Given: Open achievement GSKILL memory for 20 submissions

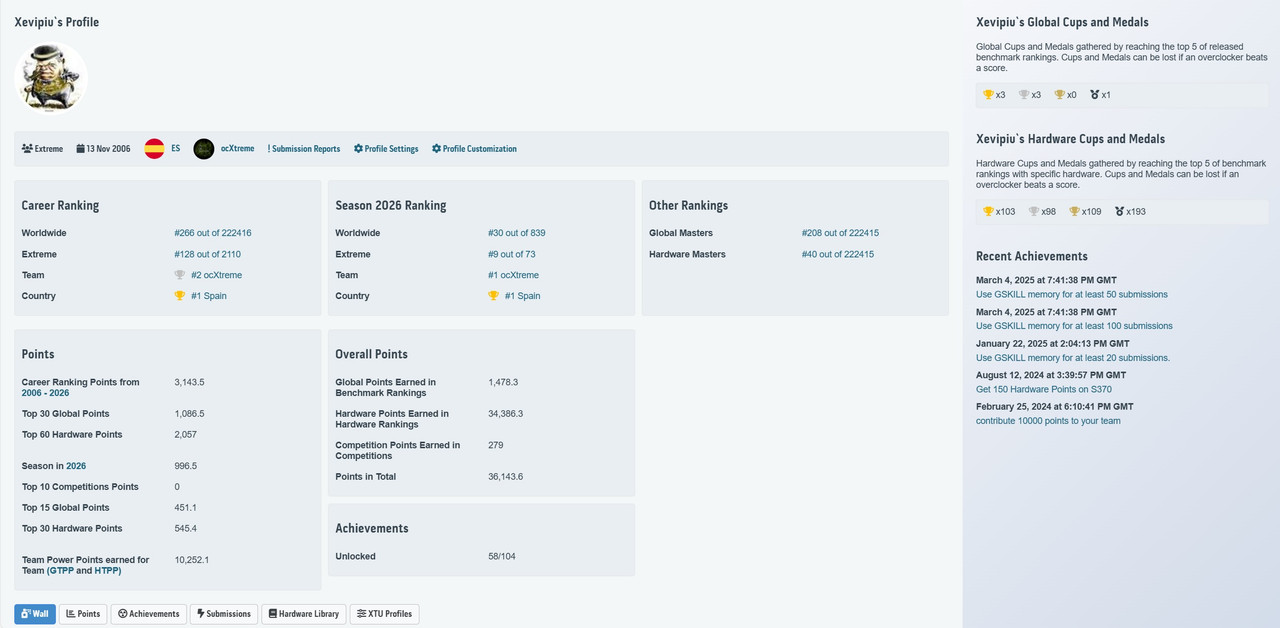Looking at the screenshot, I should [1073, 358].
